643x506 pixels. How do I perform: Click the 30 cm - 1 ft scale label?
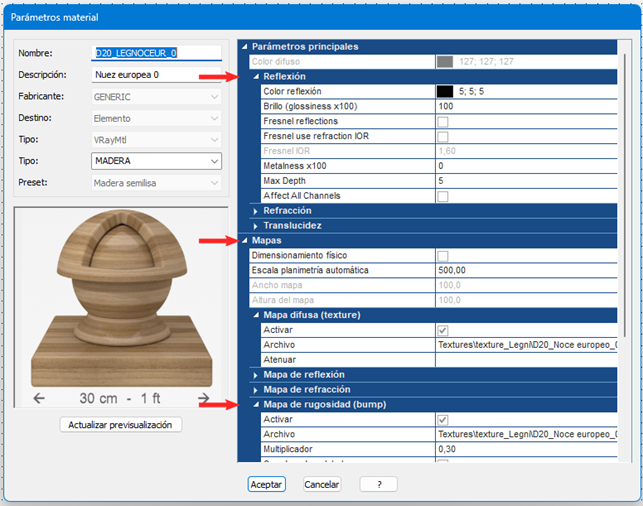(120, 398)
